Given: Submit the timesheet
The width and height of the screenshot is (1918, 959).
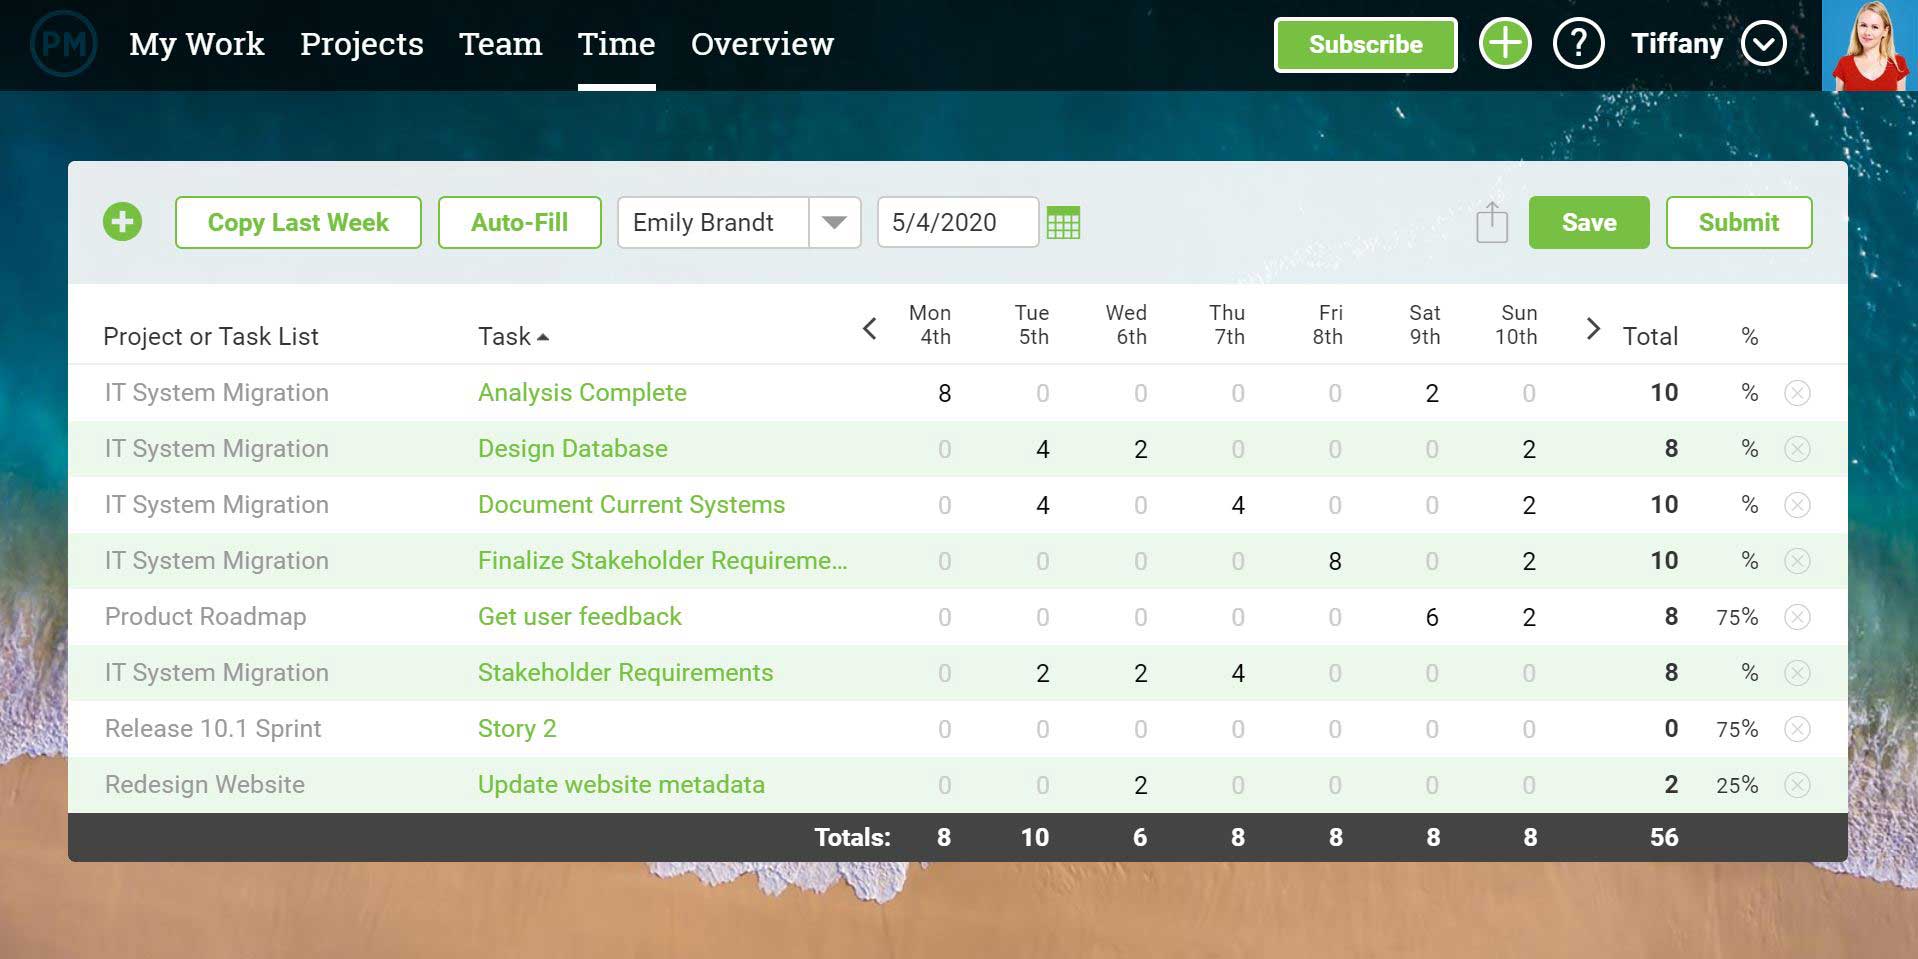Looking at the screenshot, I should (1739, 222).
